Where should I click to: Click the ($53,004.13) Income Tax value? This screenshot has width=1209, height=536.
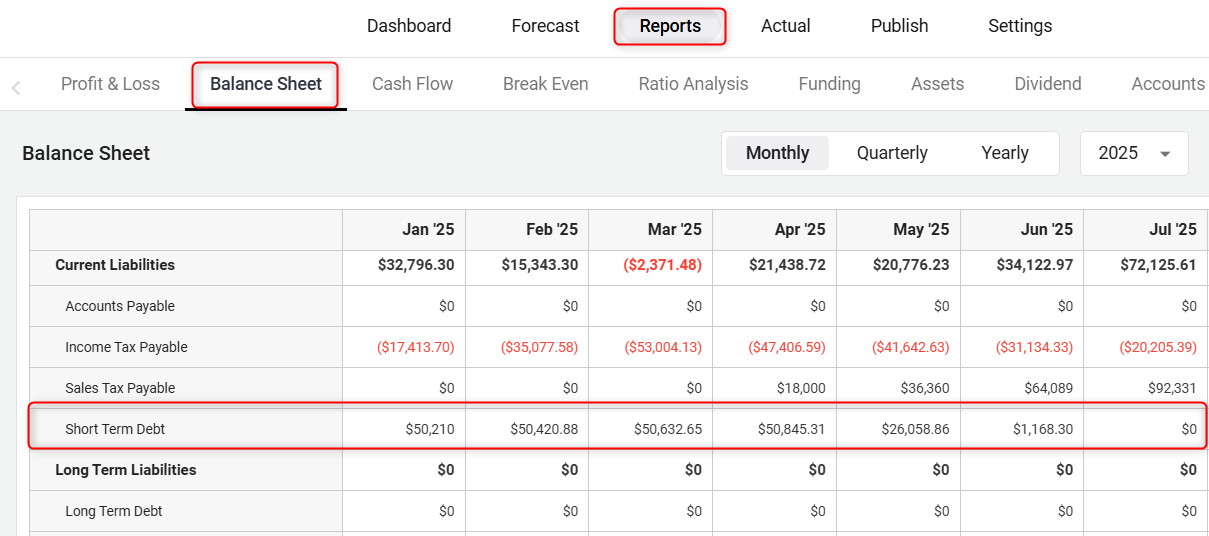(x=663, y=347)
